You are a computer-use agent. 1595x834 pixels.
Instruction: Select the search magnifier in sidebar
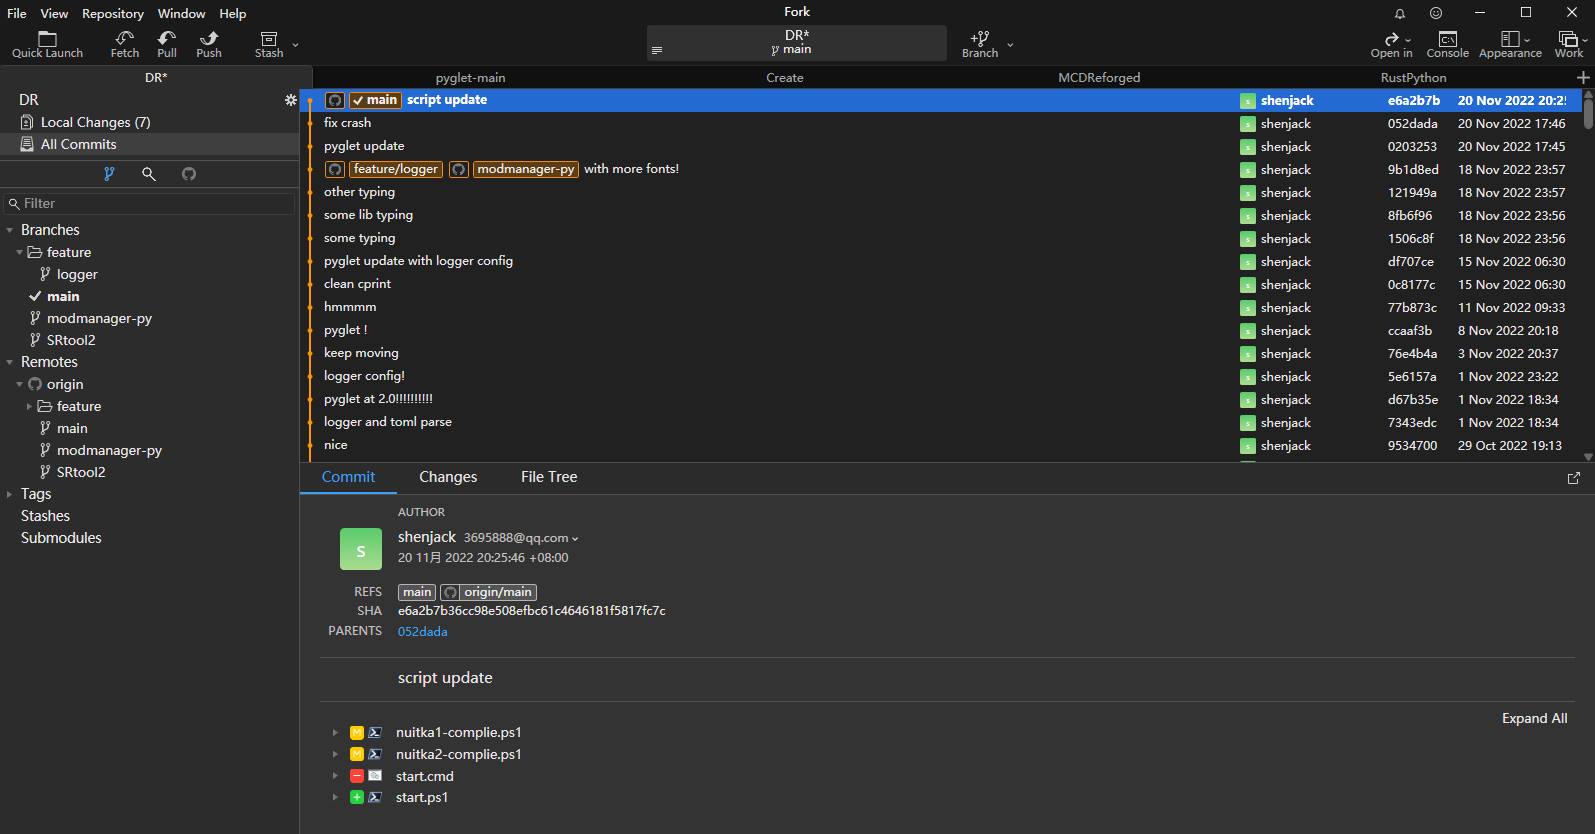pyautogui.click(x=149, y=174)
